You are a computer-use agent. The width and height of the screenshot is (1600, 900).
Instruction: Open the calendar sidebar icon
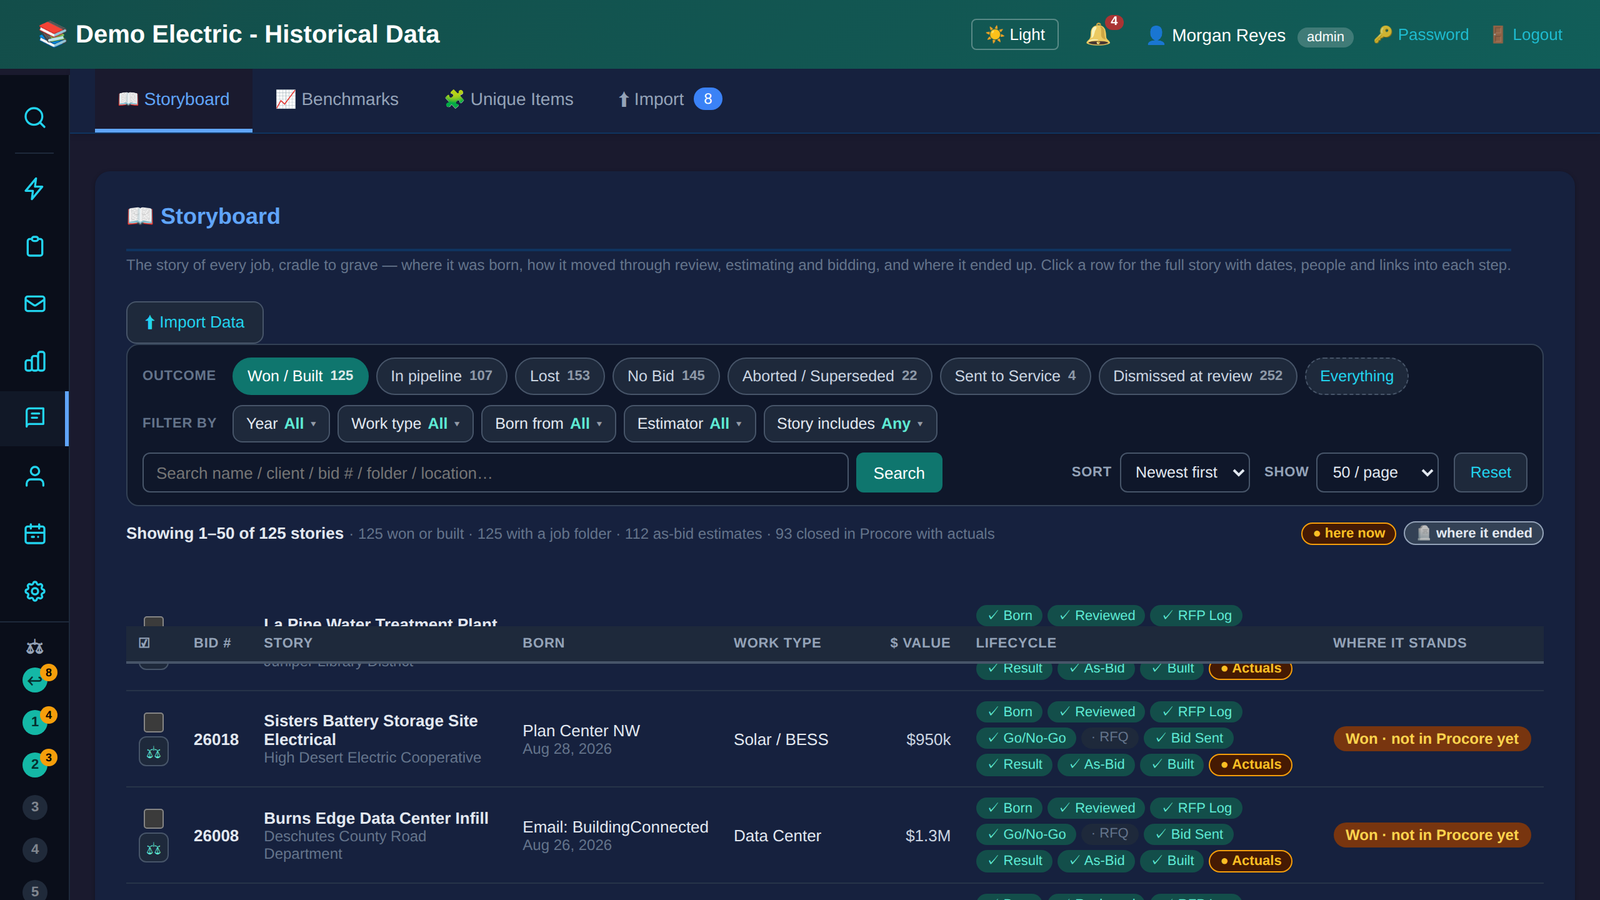[35, 534]
